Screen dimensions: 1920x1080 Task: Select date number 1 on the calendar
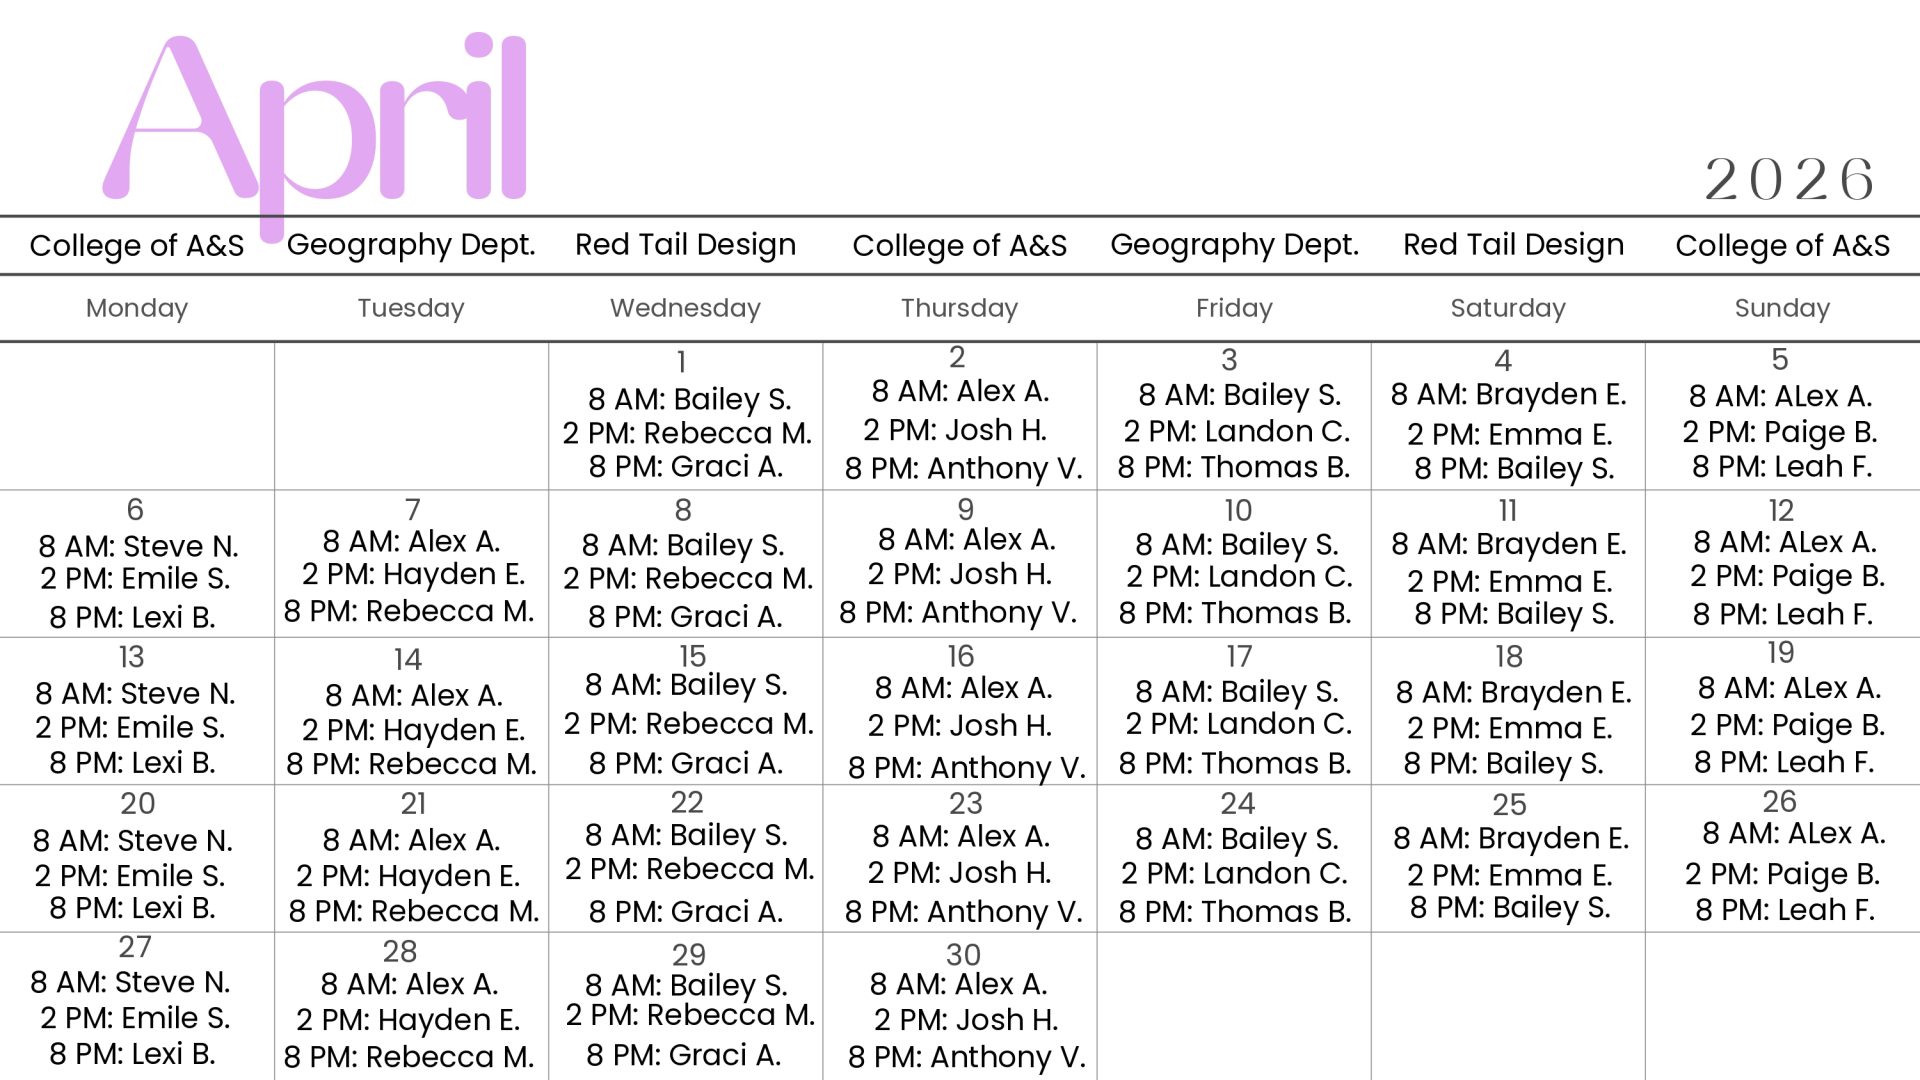point(681,361)
